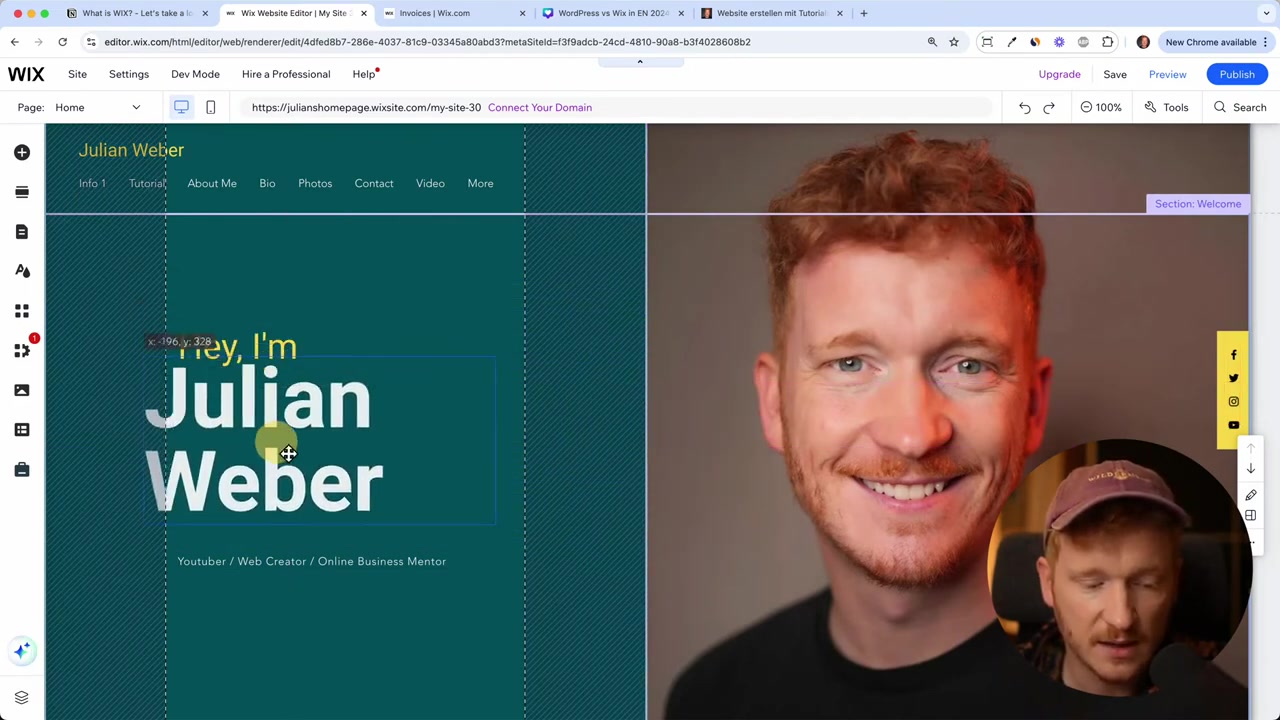Reload the browser page
Viewport: 1280px width, 720px height.
[x=62, y=42]
